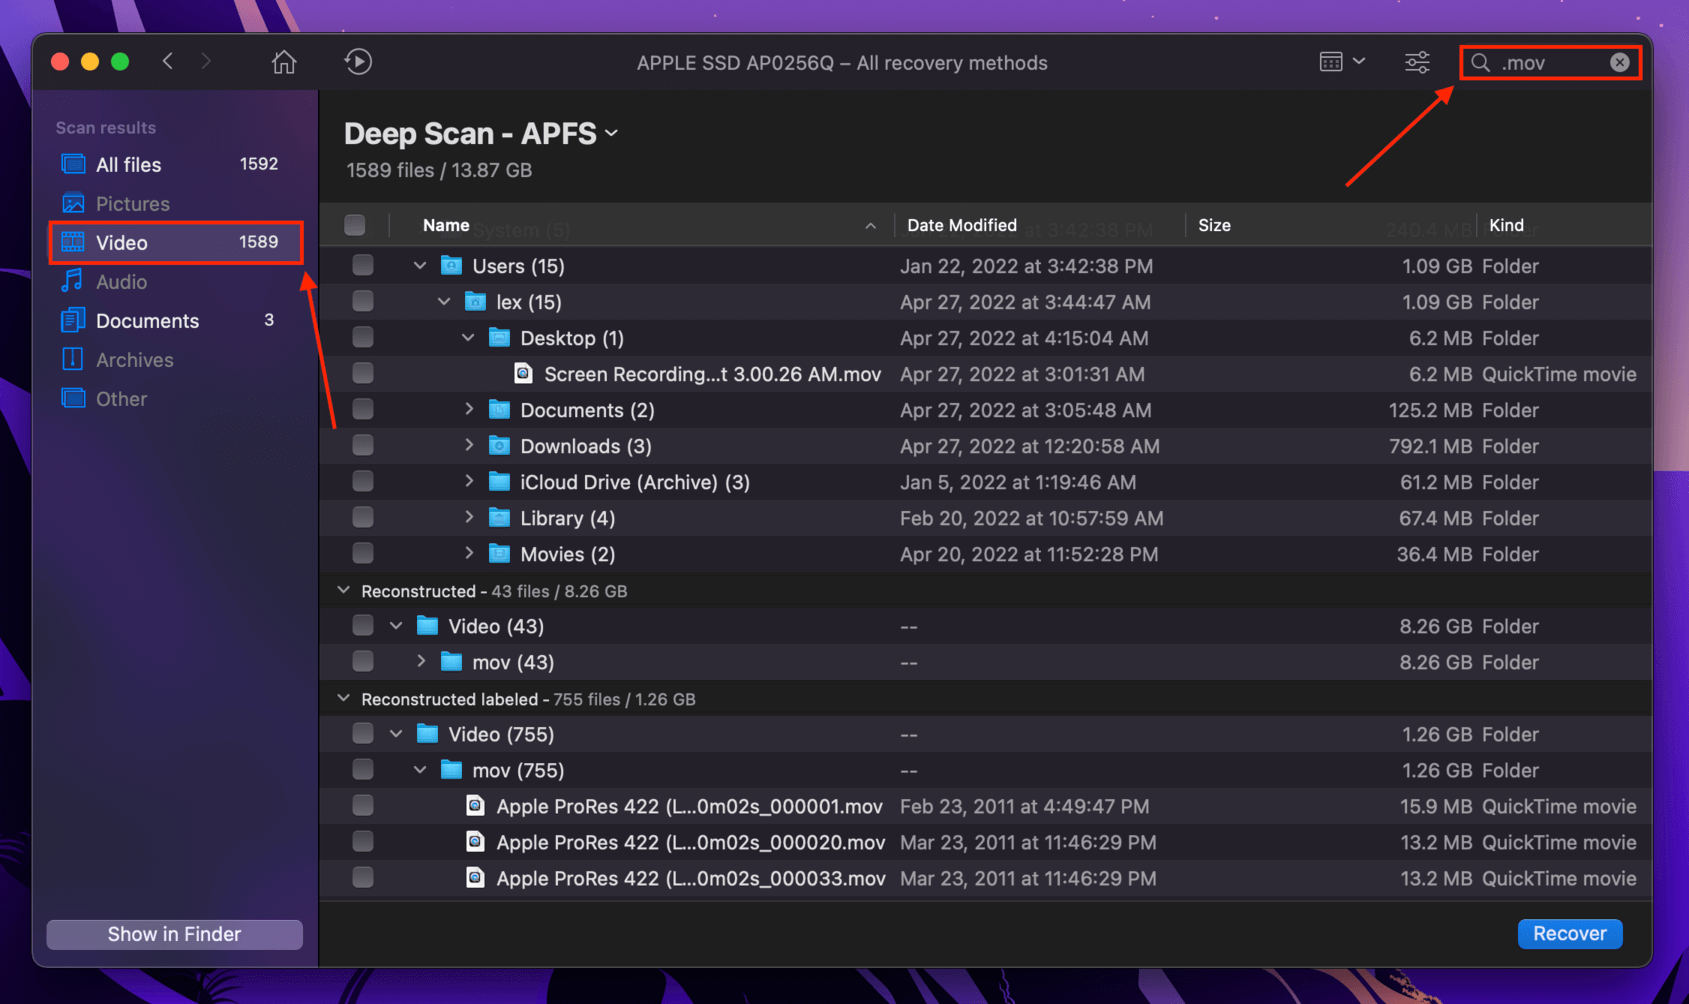Image resolution: width=1689 pixels, height=1004 pixels.
Task: Click the Downloads folder icon
Action: point(499,445)
